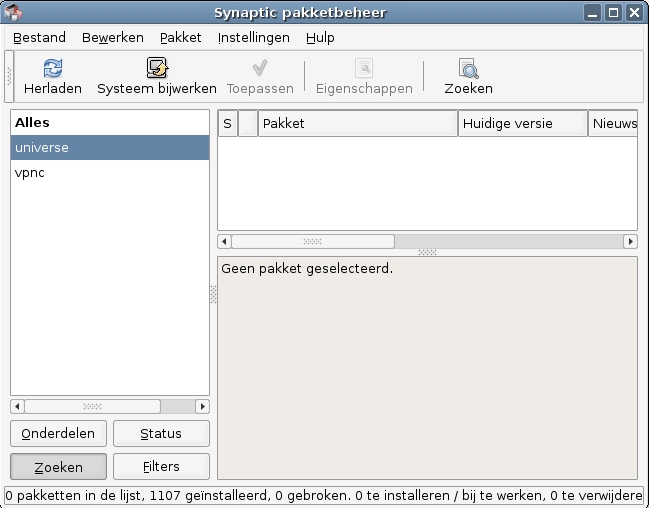Click the toolbar drag handle
Screen dimensions: 649x508
click(x=9, y=77)
